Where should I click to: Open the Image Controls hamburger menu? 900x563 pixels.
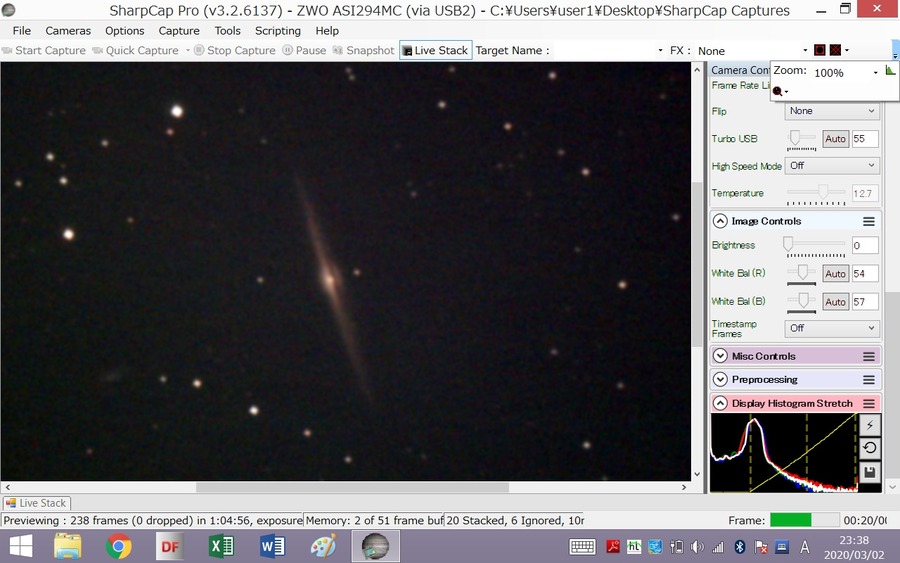tap(869, 222)
